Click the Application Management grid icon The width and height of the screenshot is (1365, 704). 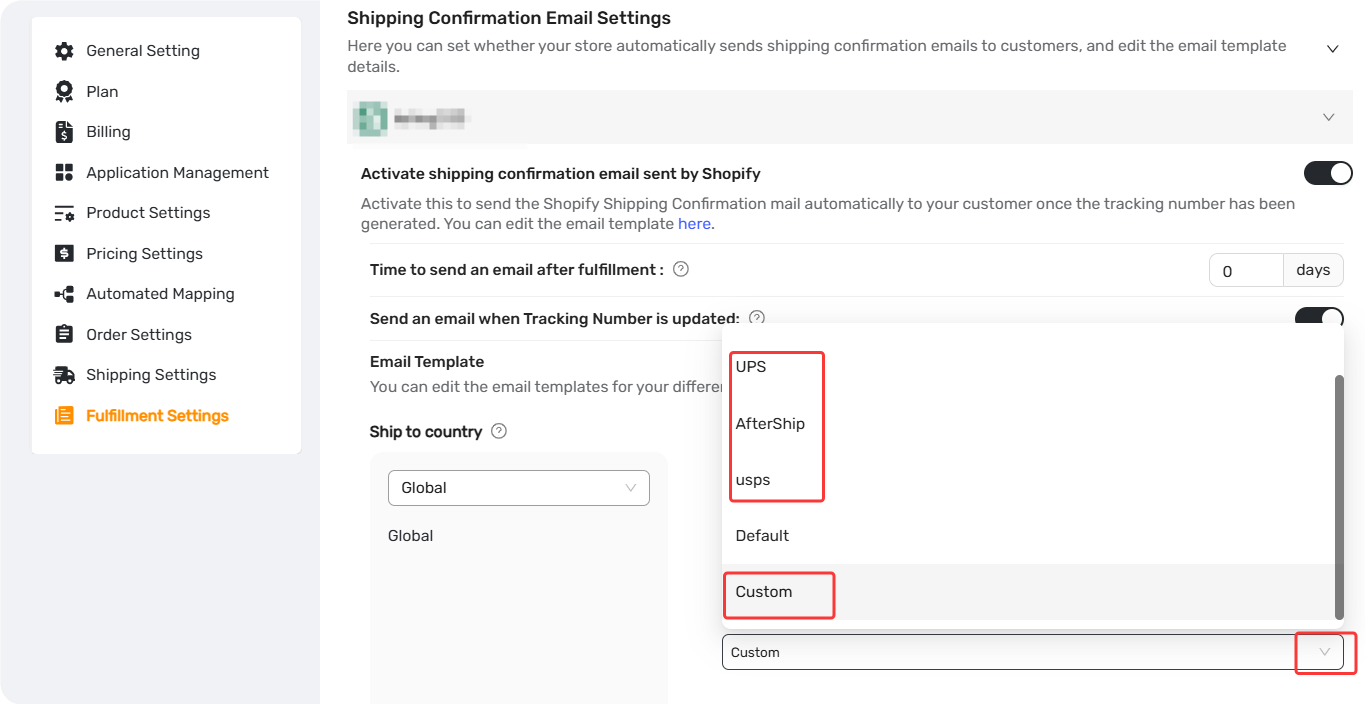click(64, 172)
